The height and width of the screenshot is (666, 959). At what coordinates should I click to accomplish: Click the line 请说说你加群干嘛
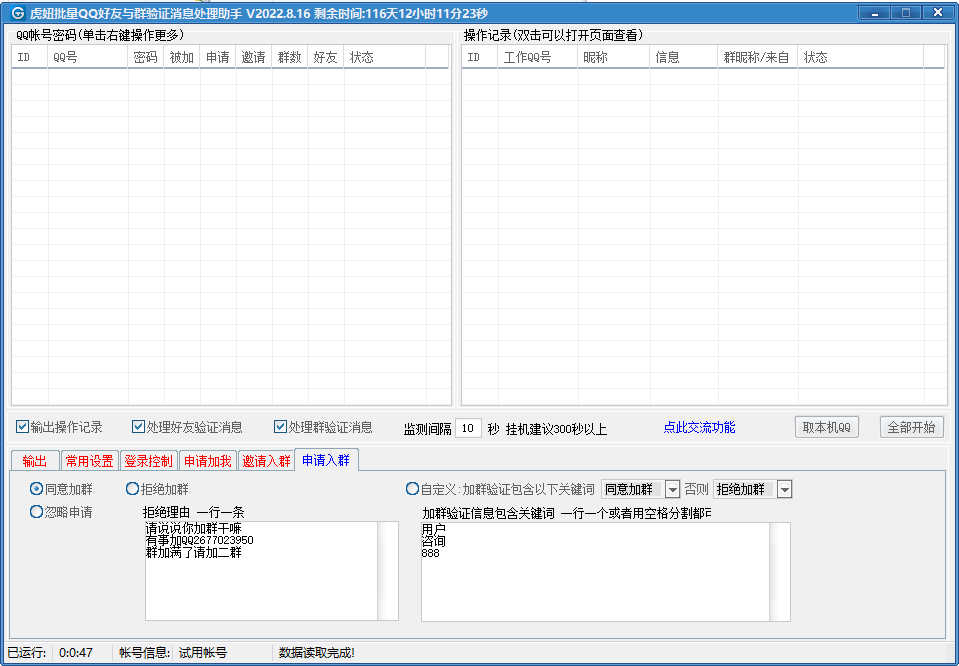coord(193,528)
